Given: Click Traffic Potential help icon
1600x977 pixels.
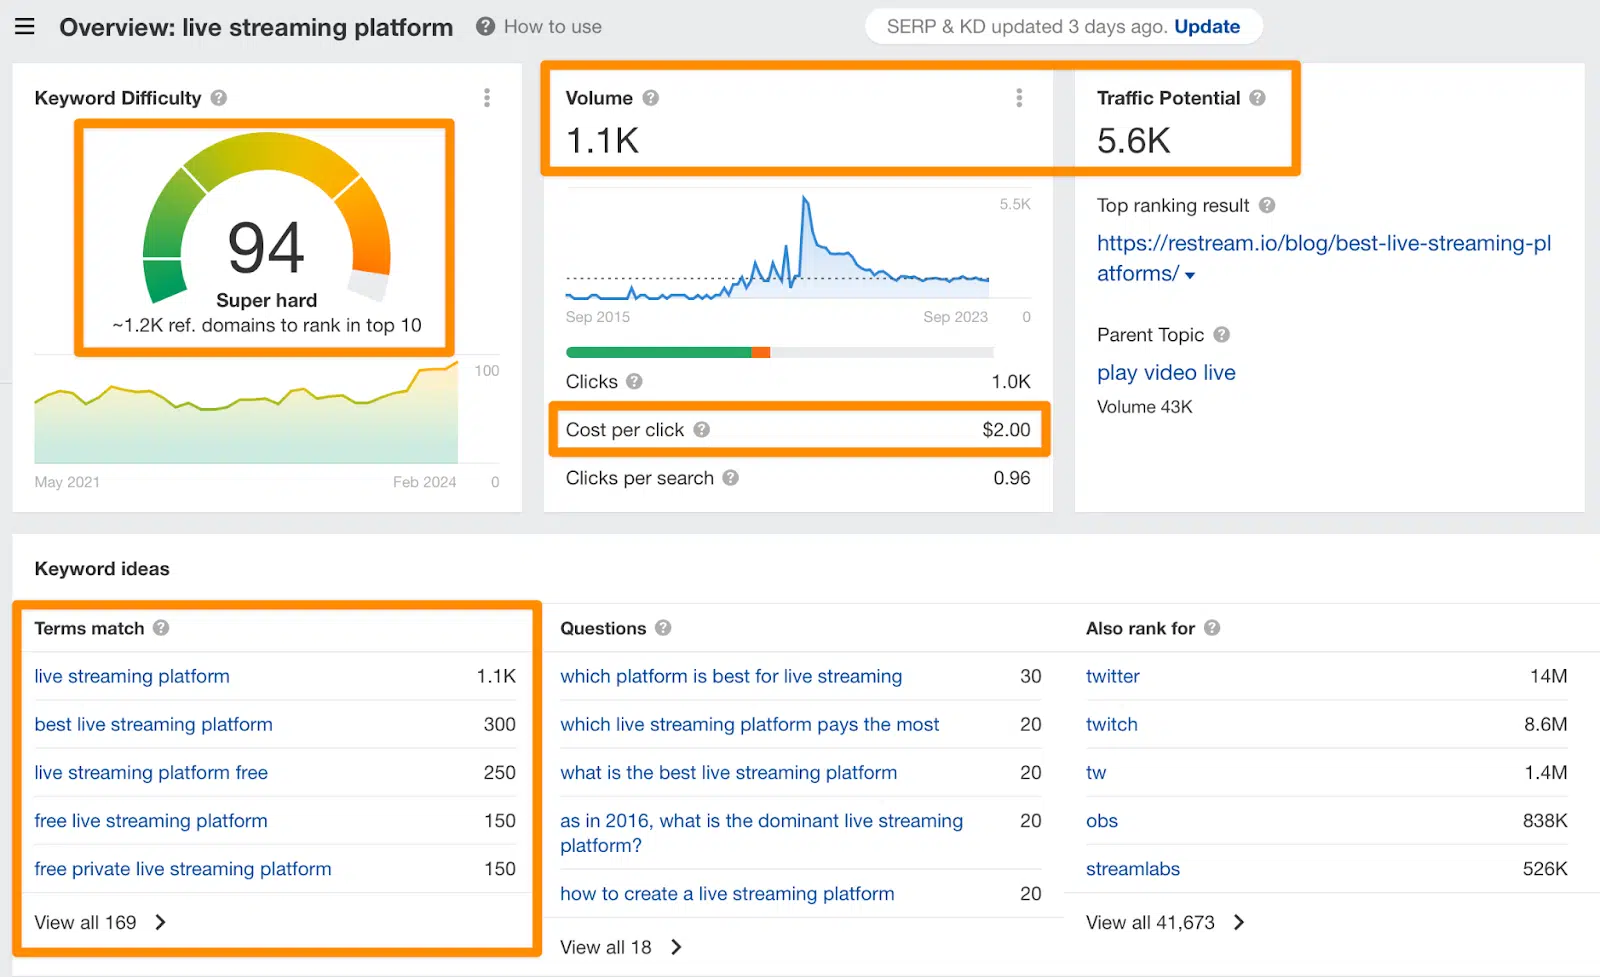Looking at the screenshot, I should pos(1258,98).
